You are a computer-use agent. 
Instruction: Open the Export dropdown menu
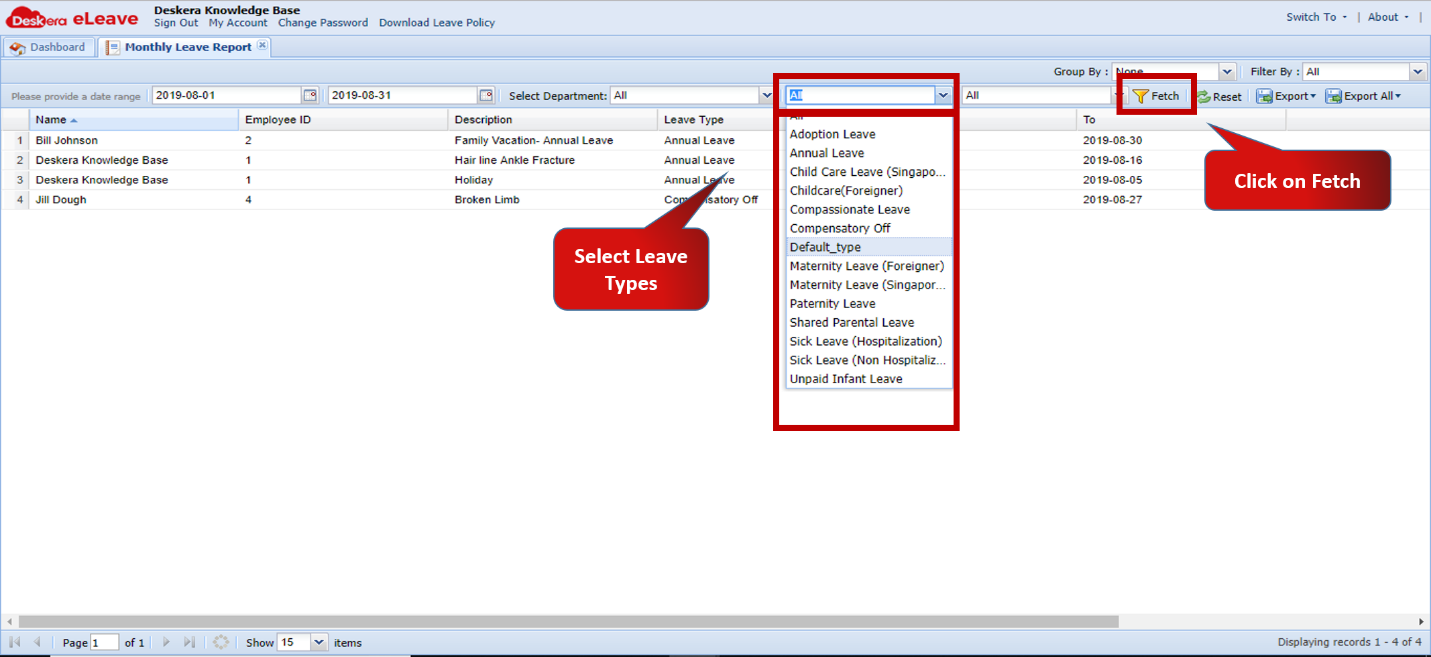[1286, 96]
